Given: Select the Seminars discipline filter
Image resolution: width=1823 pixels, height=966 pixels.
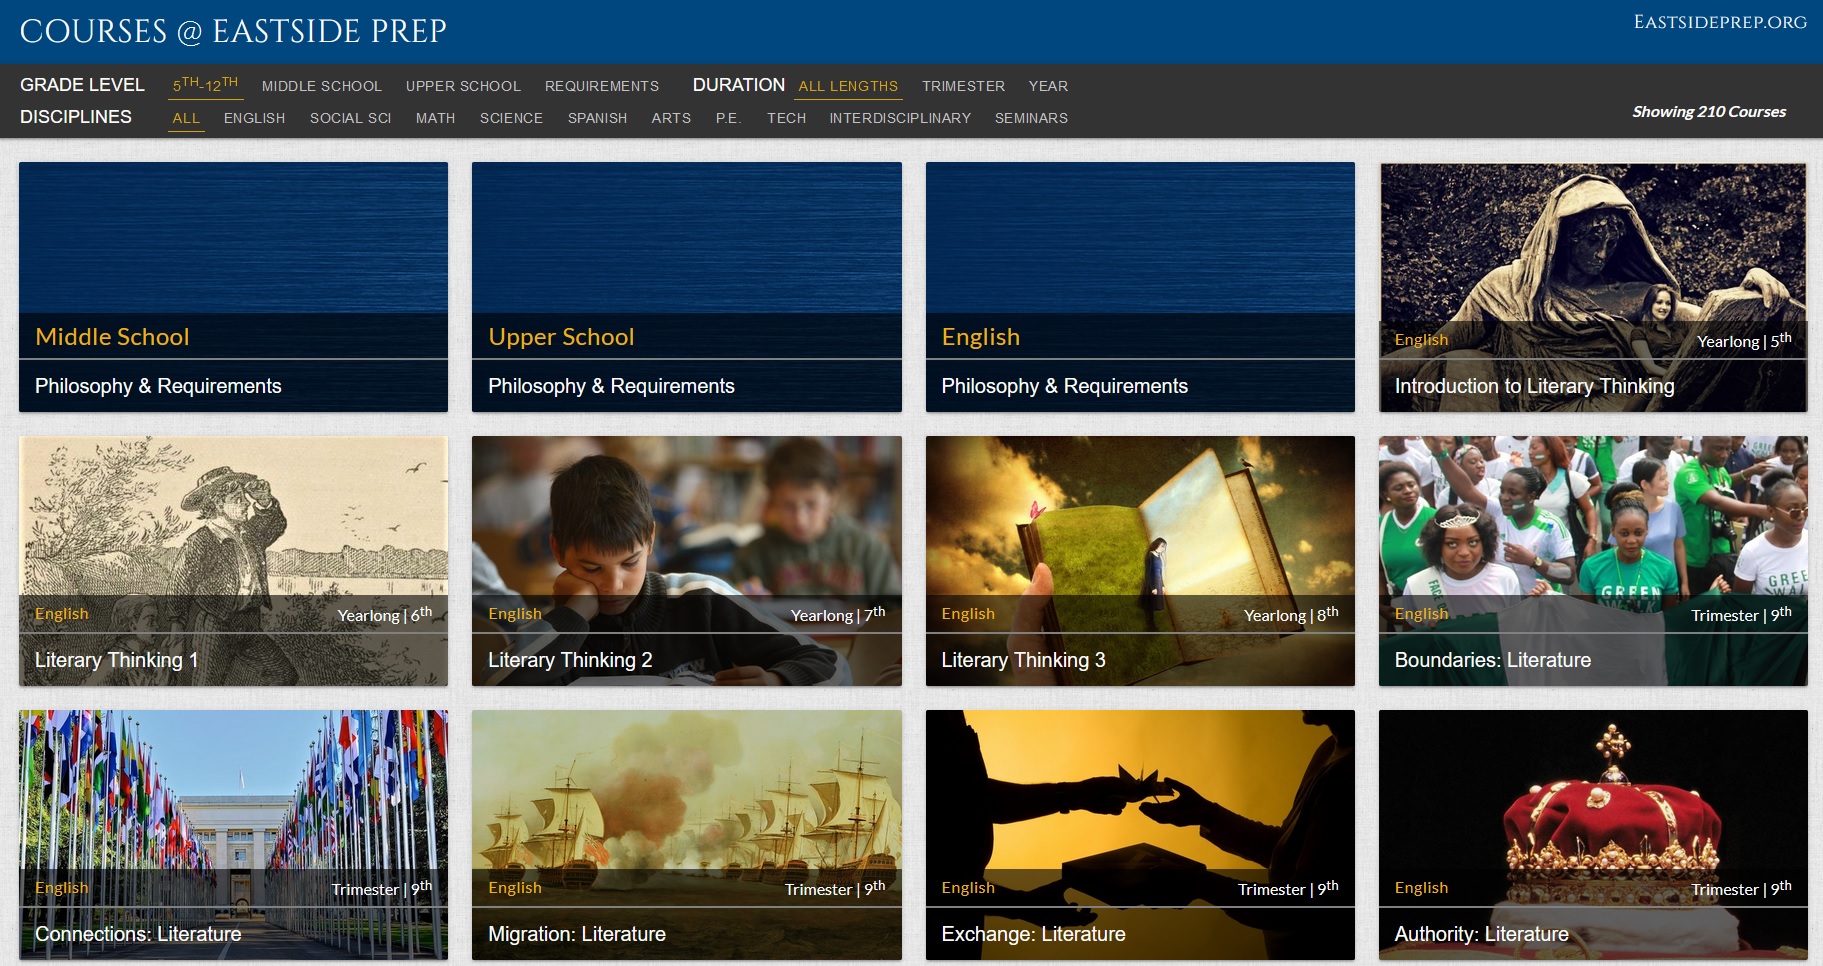Looking at the screenshot, I should pos(1031,118).
